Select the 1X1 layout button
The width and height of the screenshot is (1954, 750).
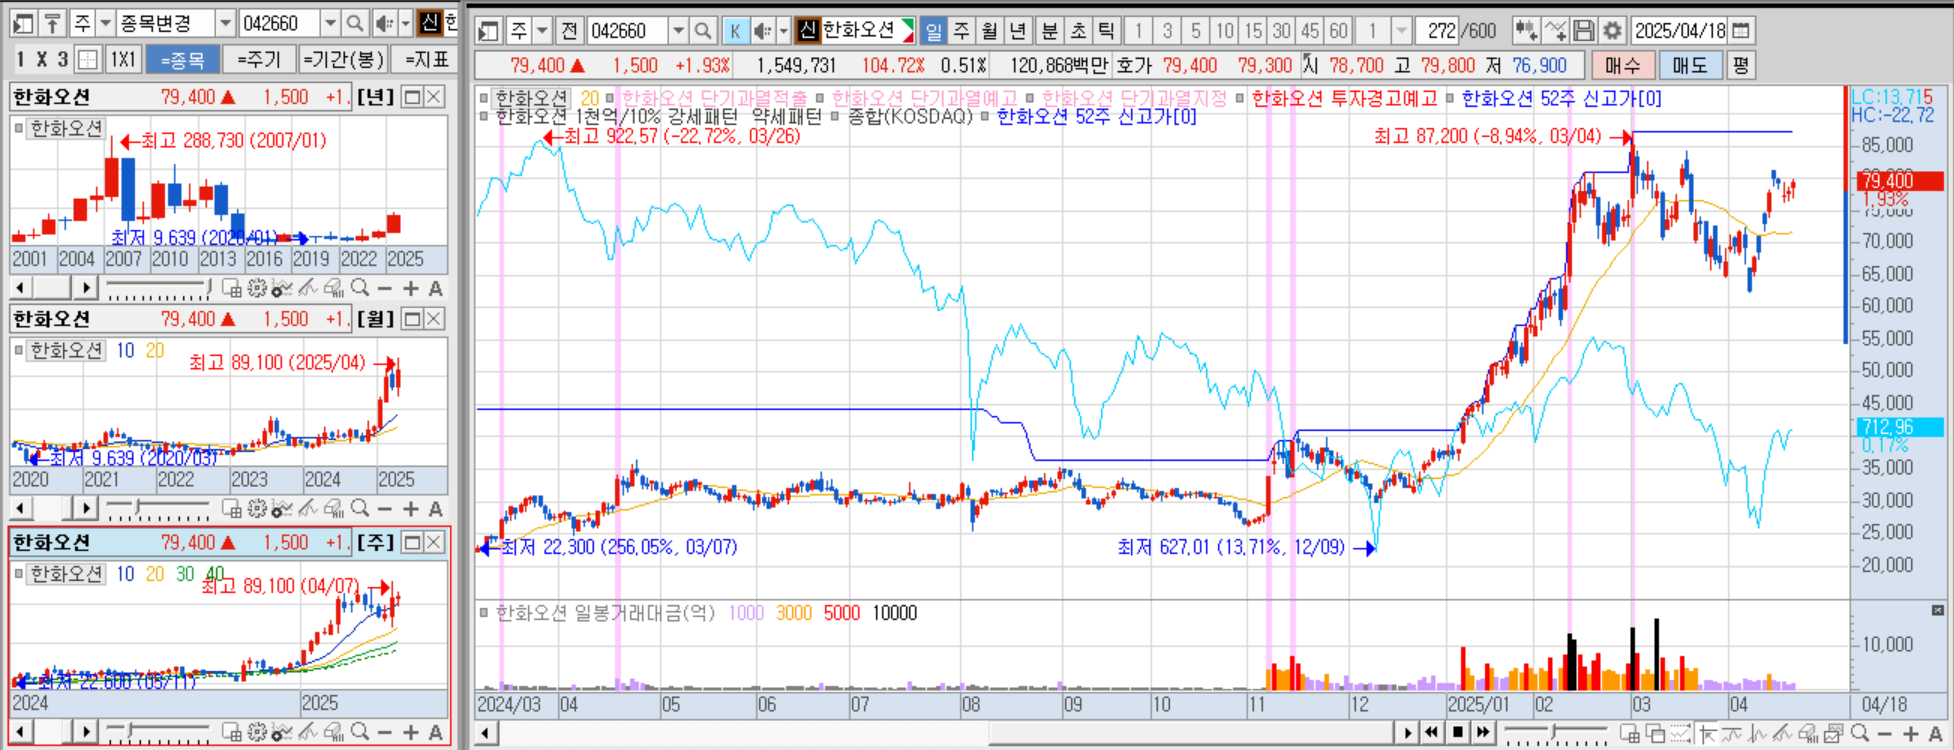122,59
